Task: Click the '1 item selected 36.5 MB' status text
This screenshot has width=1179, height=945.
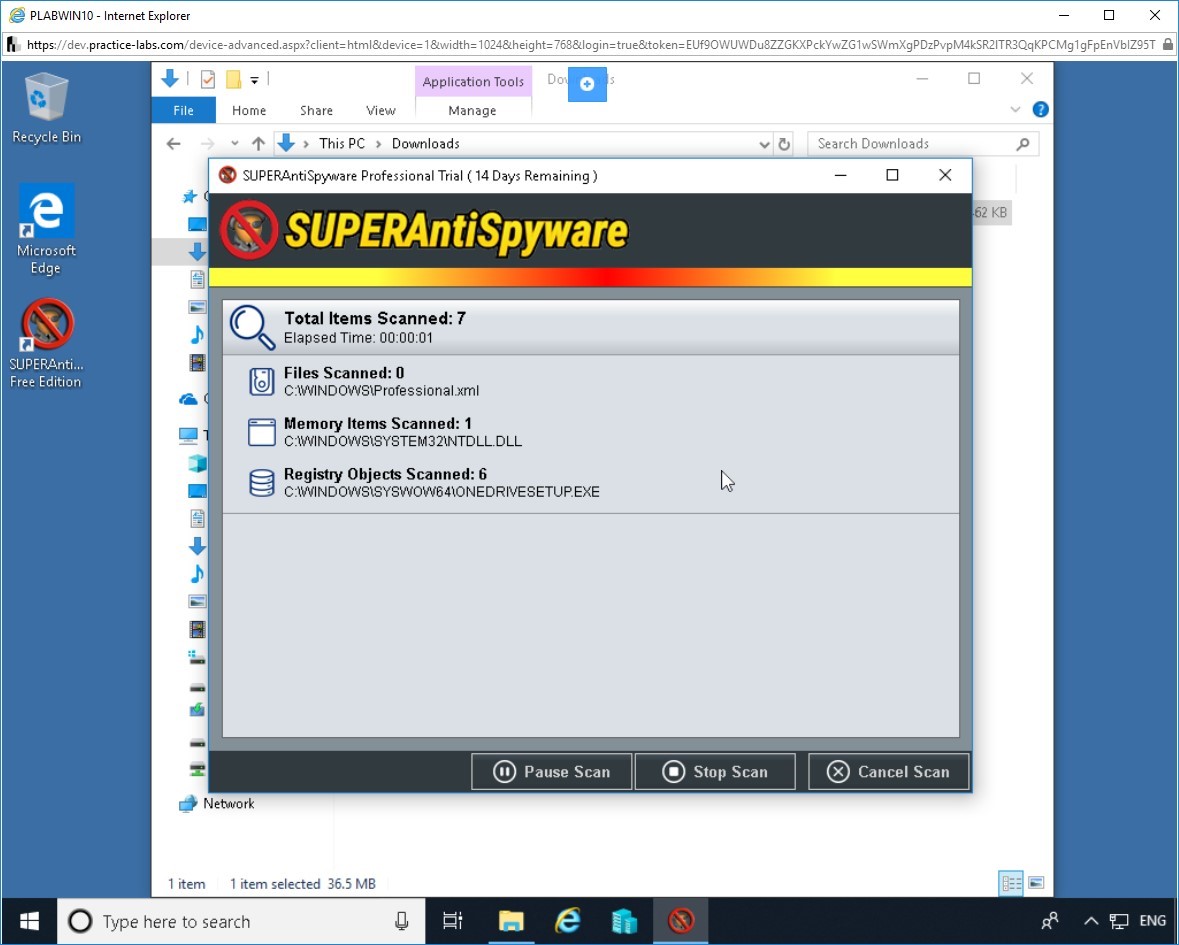Action: click(302, 884)
